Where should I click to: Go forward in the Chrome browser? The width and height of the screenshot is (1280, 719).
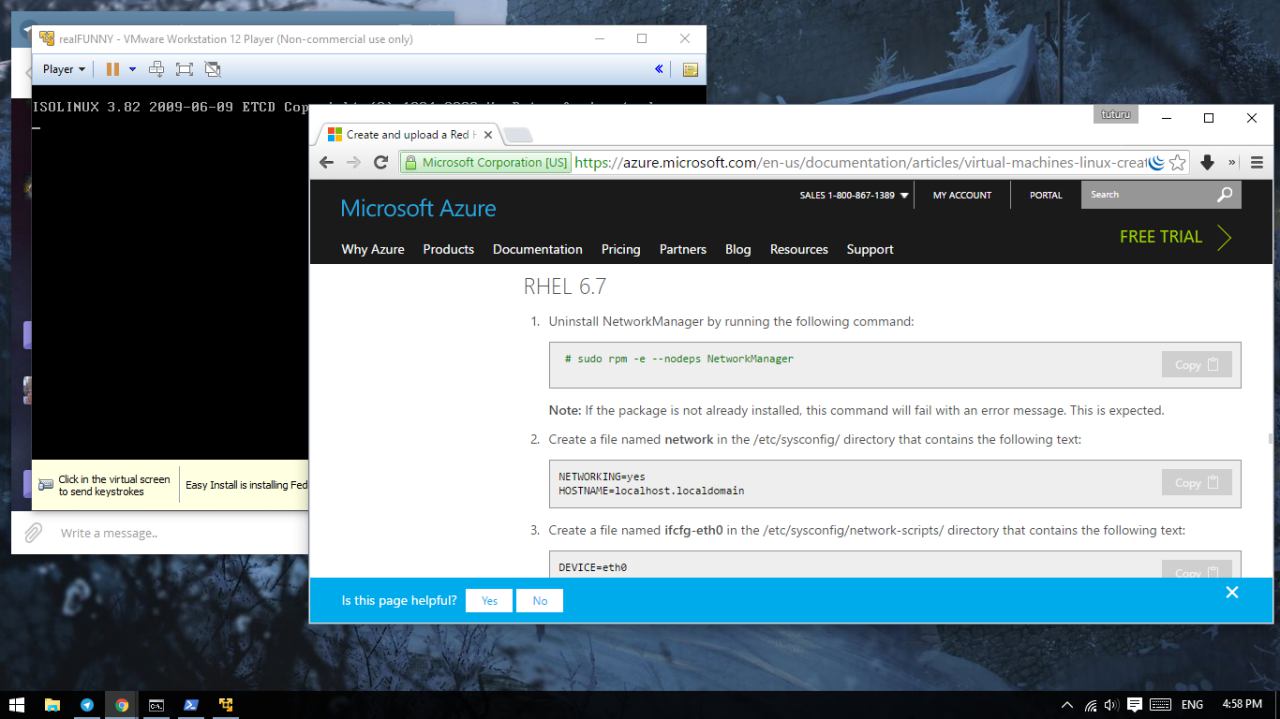tap(353, 162)
